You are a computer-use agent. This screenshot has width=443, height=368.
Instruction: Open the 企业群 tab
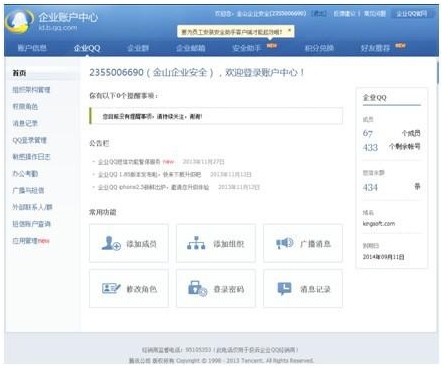138,48
